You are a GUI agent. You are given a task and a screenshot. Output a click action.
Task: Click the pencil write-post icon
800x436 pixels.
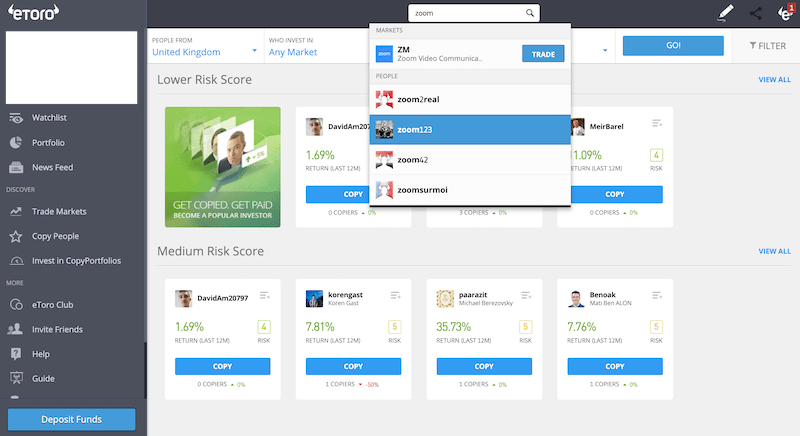725,13
